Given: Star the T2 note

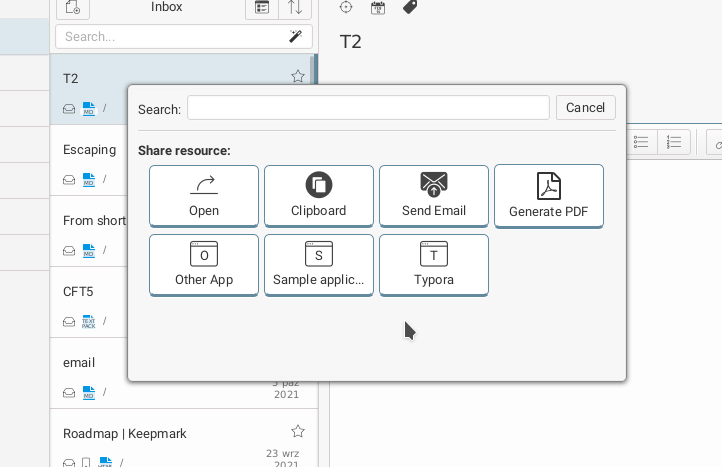Looking at the screenshot, I should 297,77.
